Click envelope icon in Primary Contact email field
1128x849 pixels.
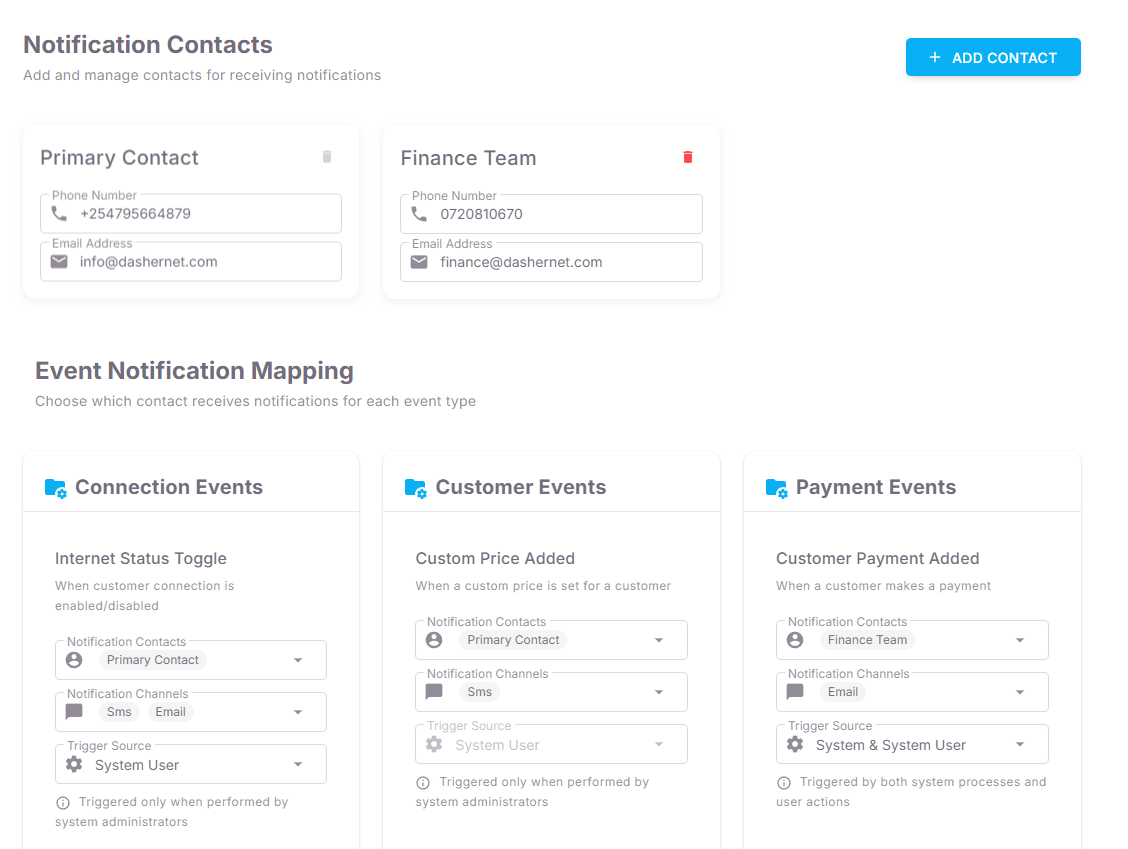59,262
